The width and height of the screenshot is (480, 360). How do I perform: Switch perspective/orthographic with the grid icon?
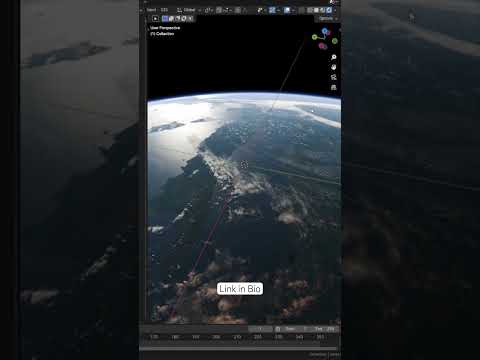click(334, 87)
